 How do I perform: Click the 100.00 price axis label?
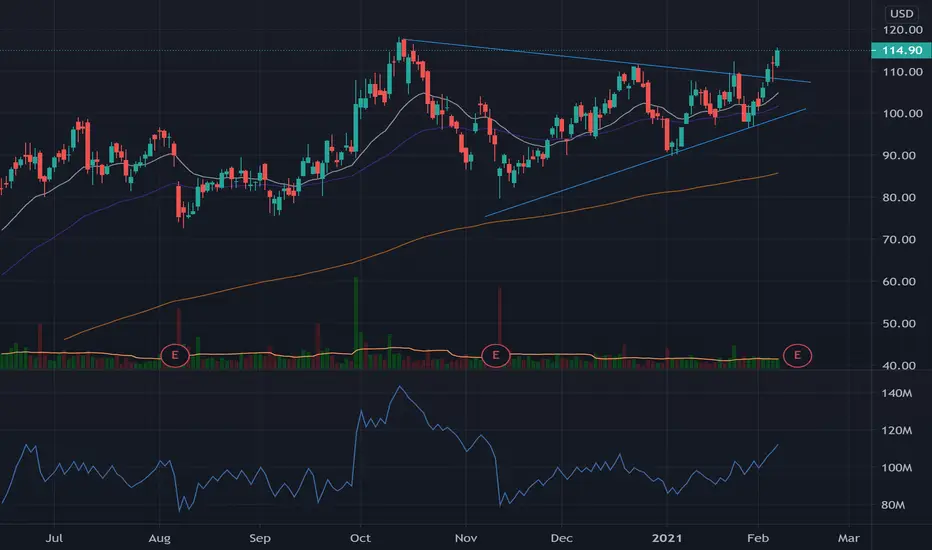click(902, 114)
